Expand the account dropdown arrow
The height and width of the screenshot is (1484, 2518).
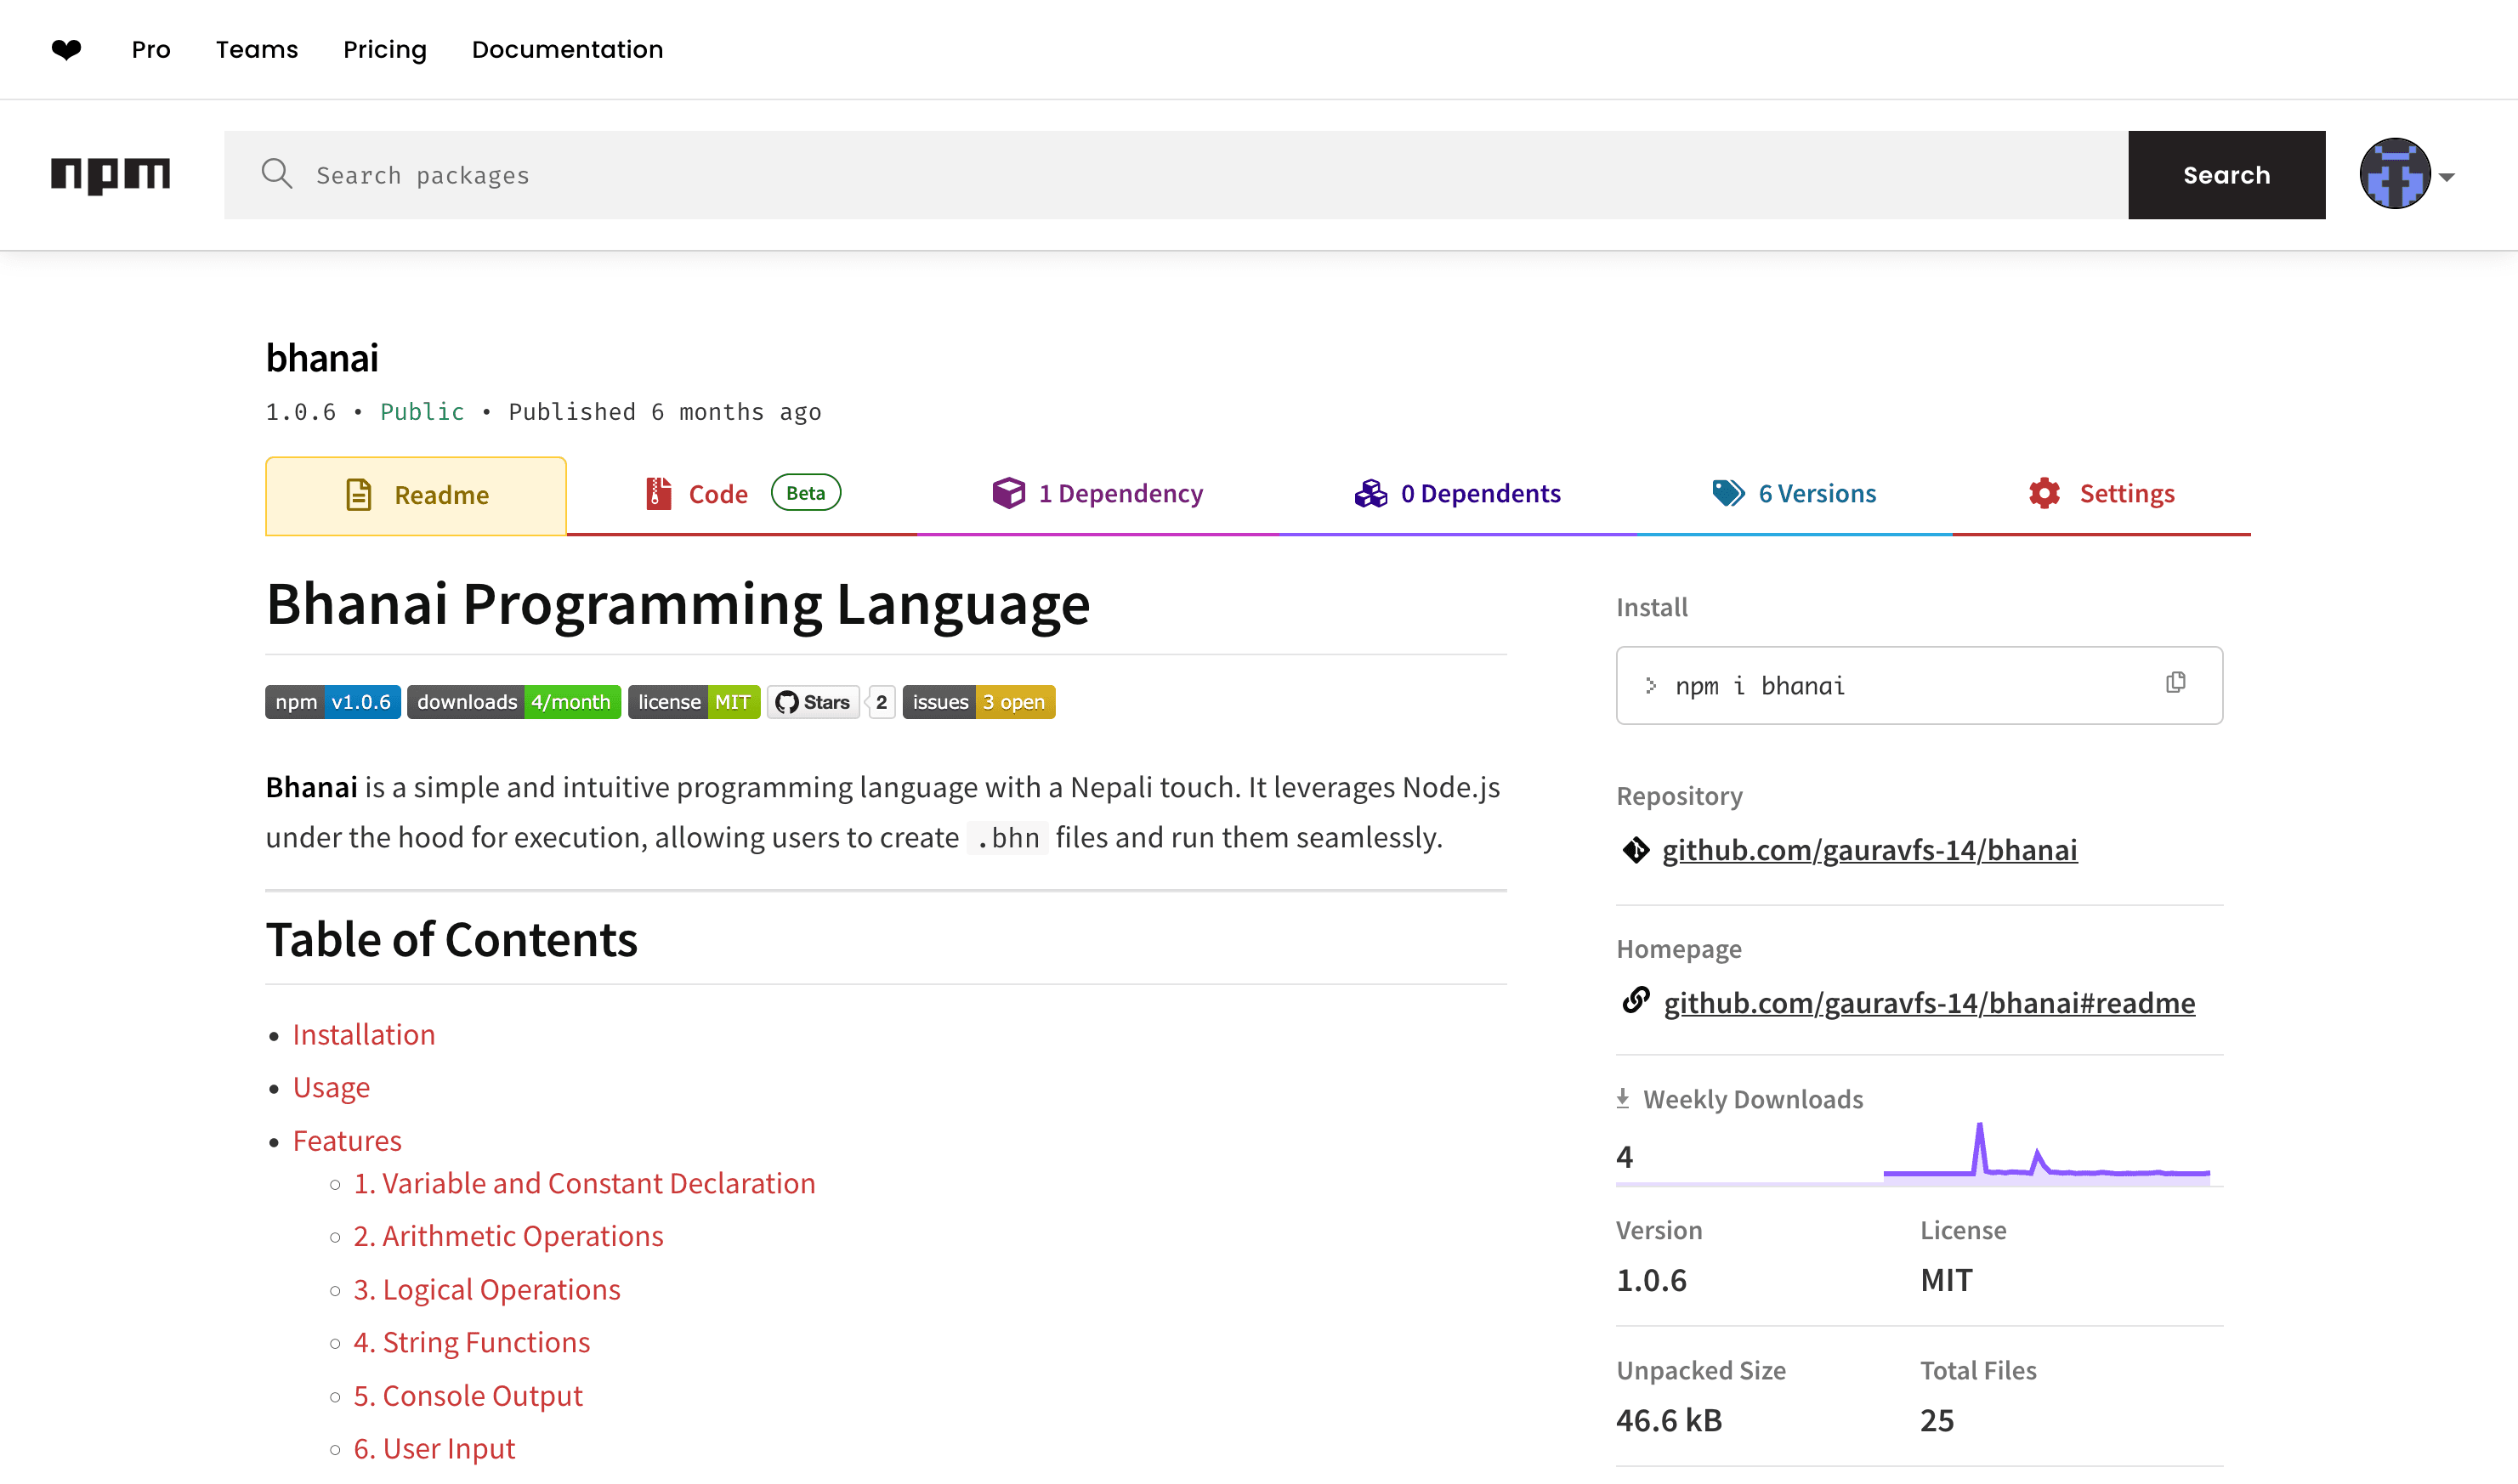[2447, 177]
